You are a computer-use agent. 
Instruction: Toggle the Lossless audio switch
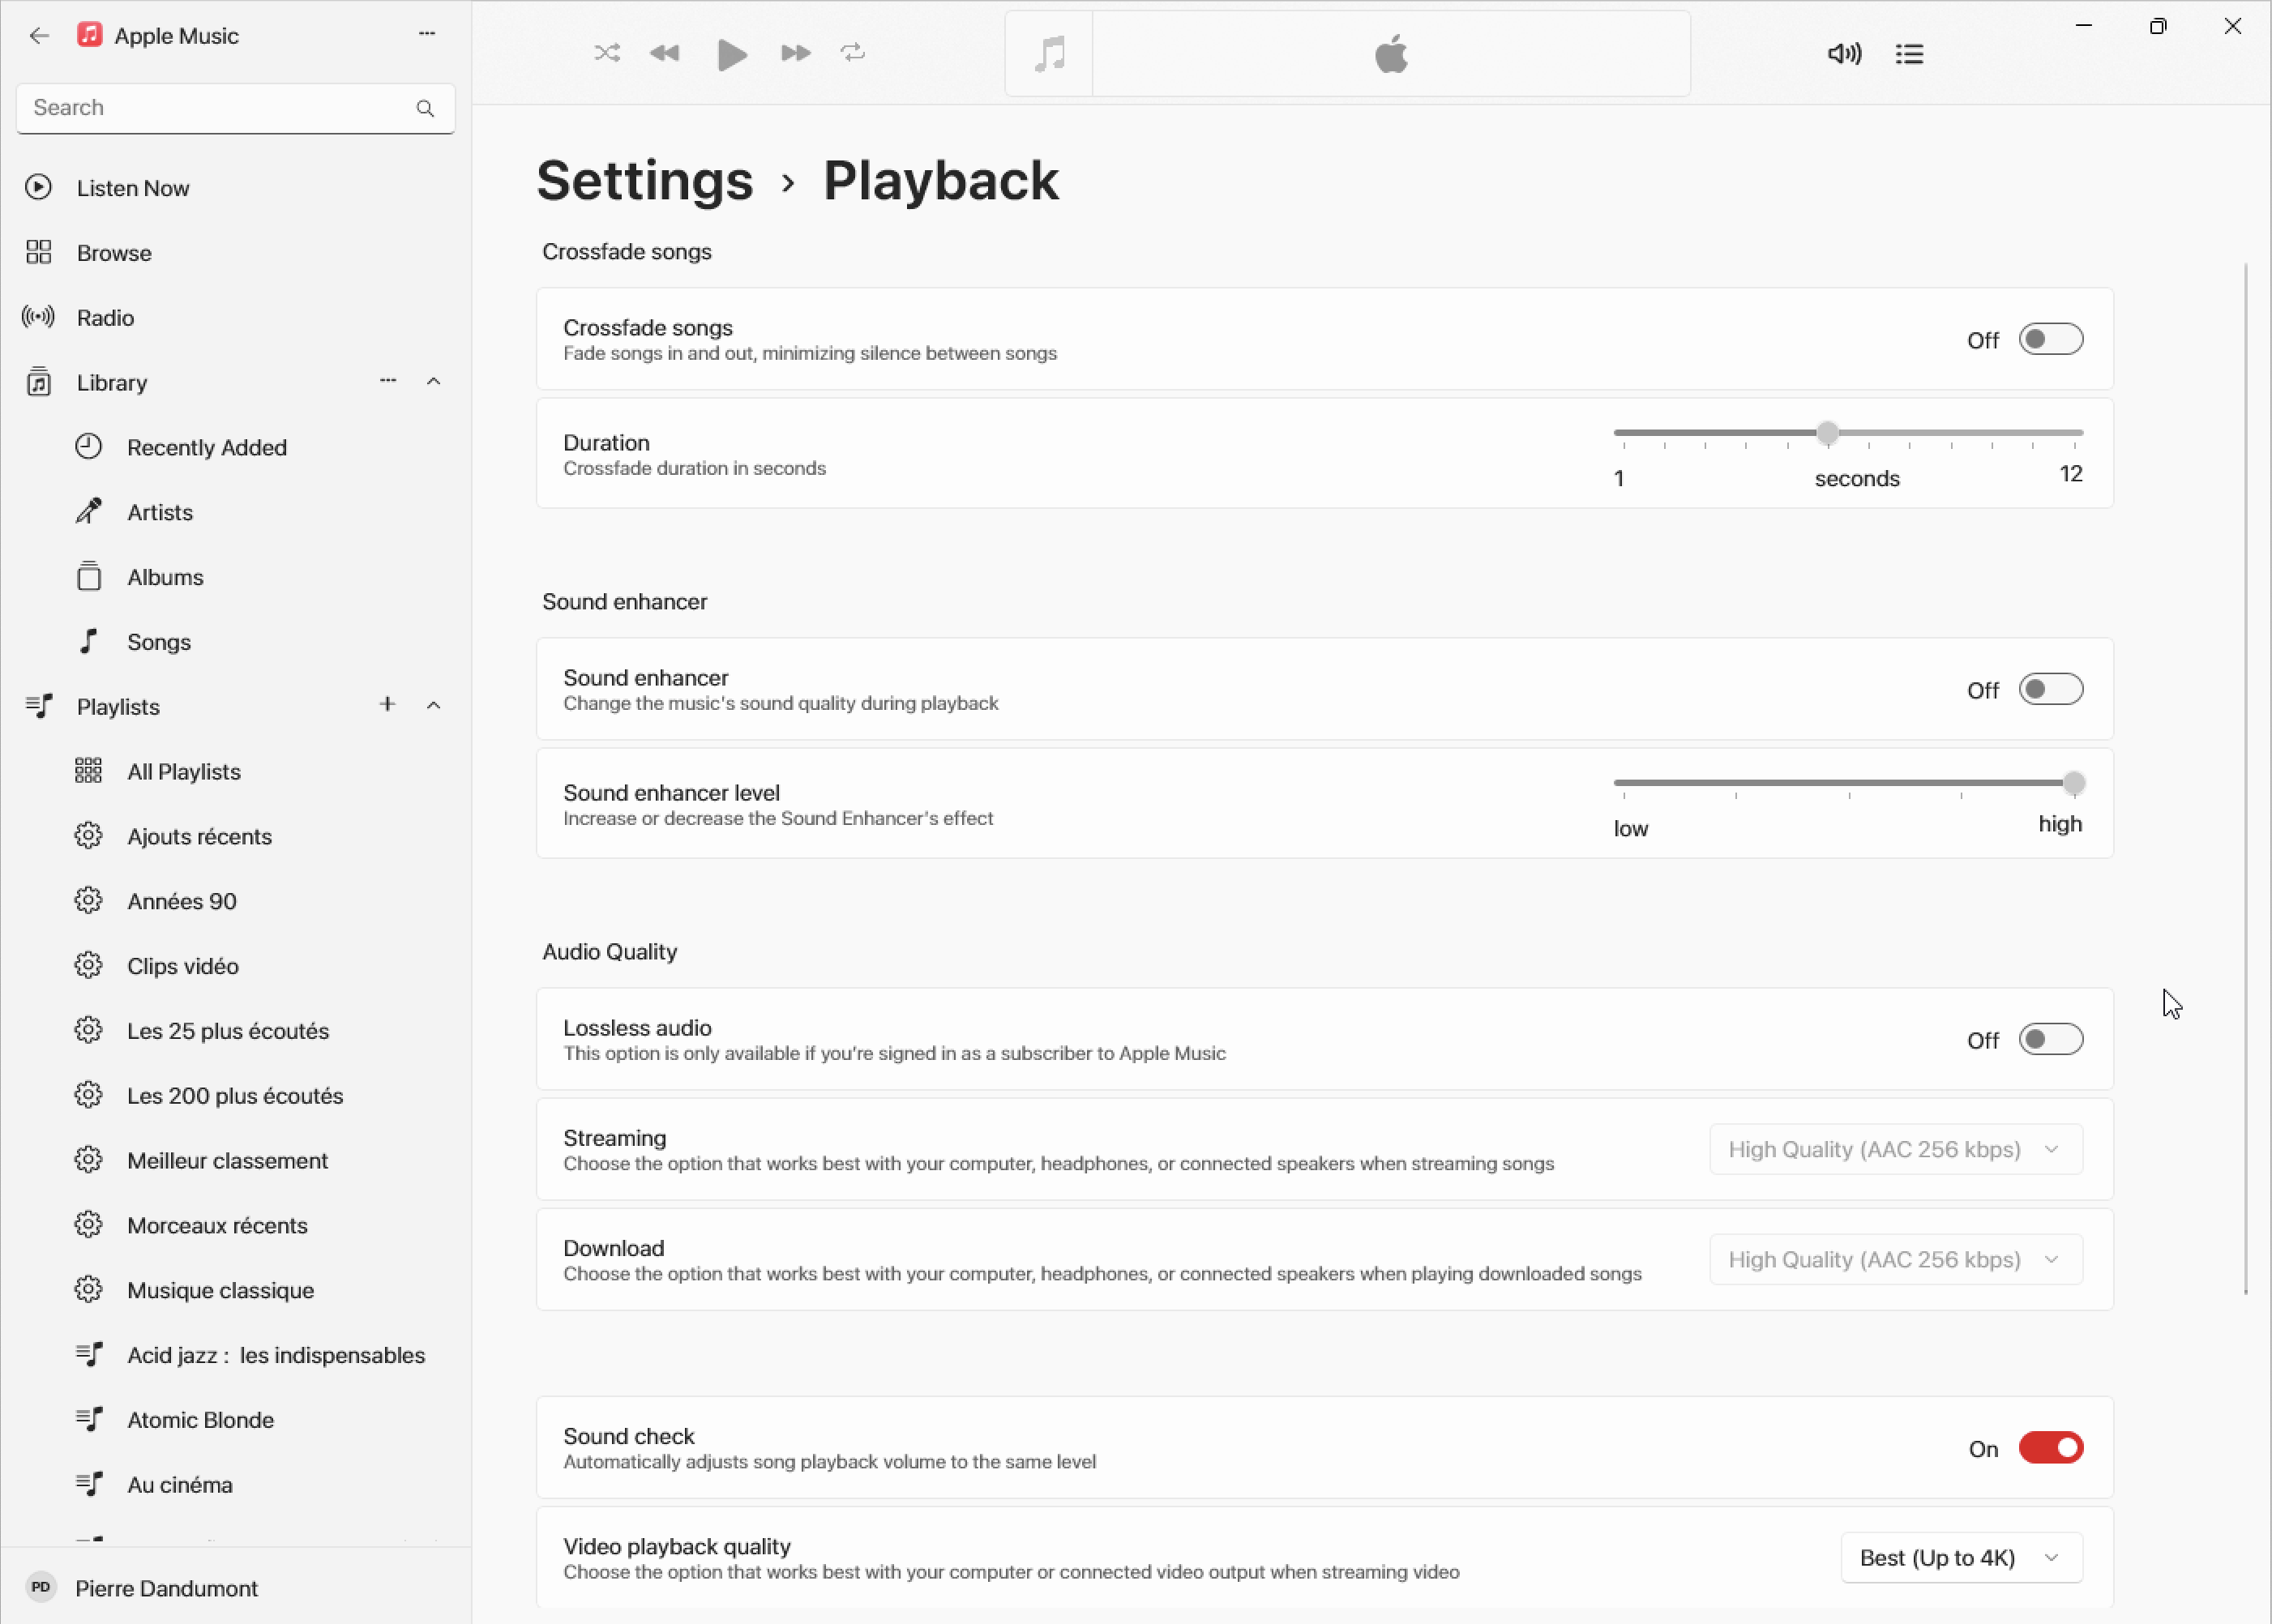click(x=2051, y=1040)
